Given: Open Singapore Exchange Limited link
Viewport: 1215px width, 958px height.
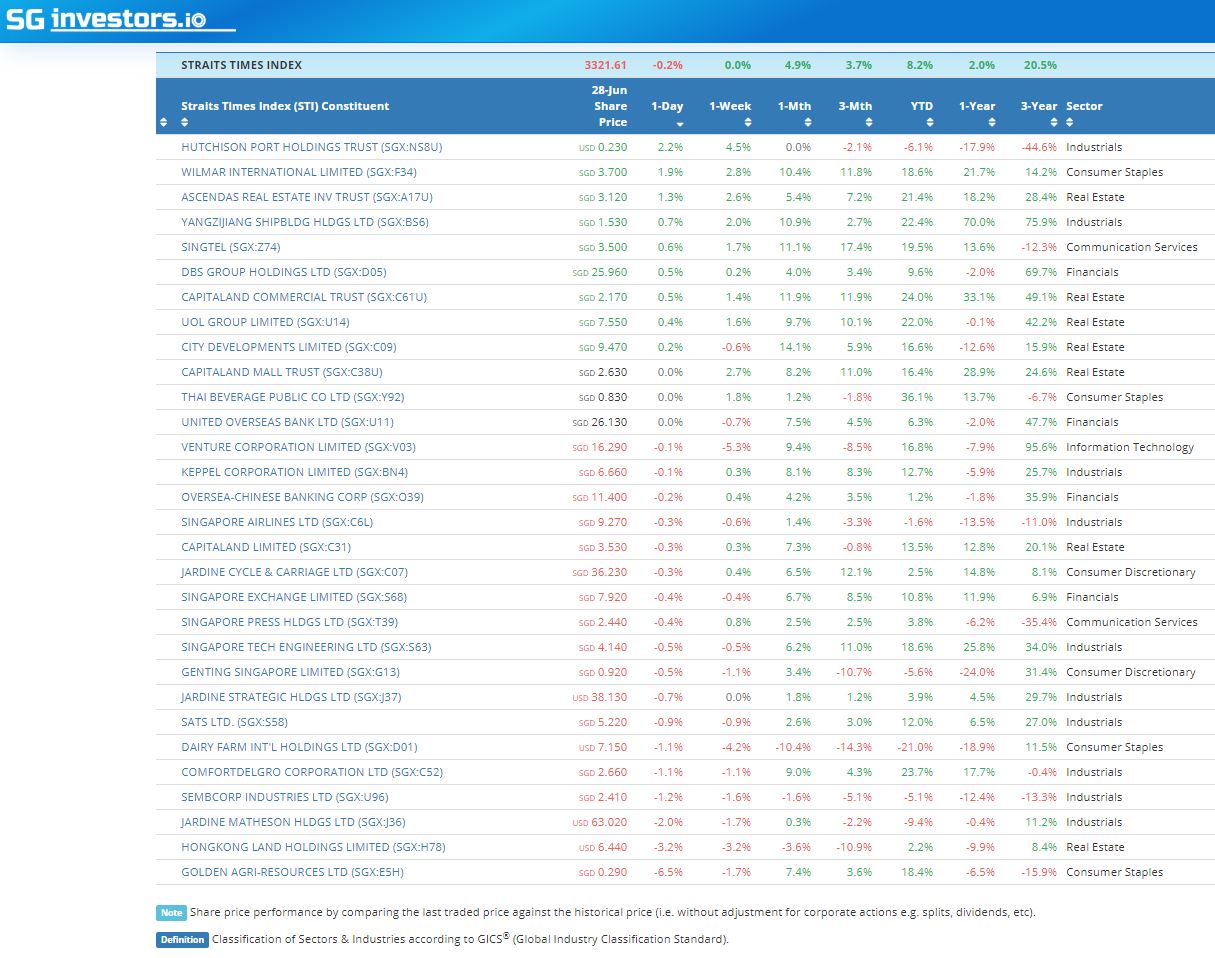Looking at the screenshot, I should pos(294,597).
